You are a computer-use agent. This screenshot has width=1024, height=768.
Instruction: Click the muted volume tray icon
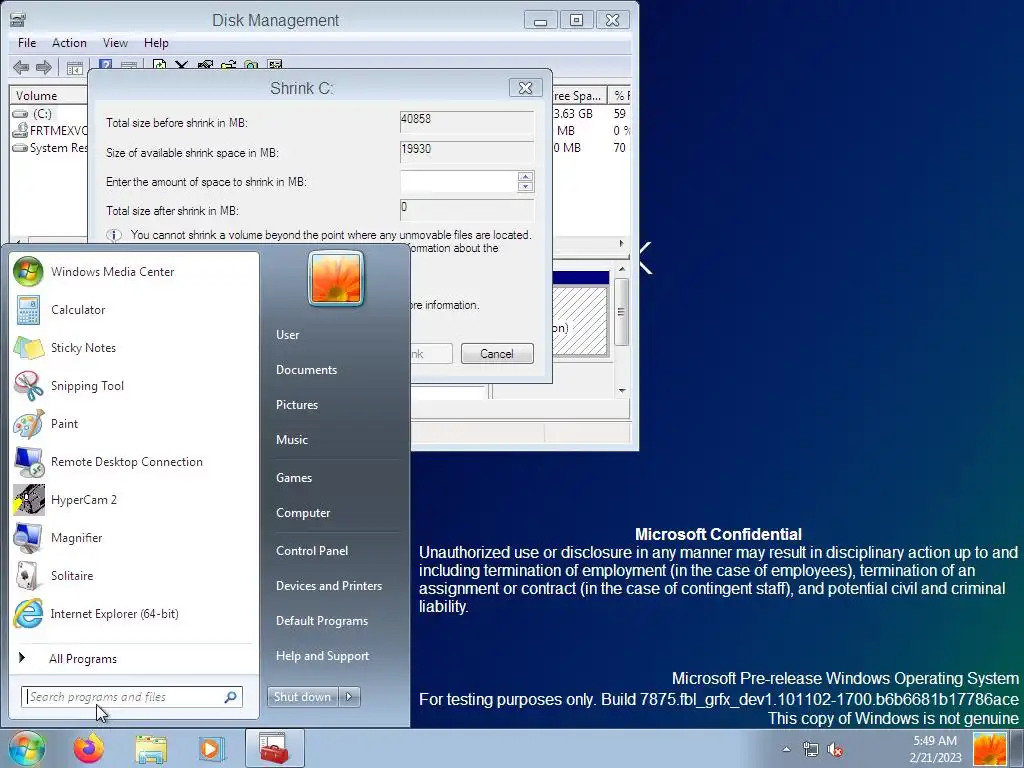[x=835, y=749]
